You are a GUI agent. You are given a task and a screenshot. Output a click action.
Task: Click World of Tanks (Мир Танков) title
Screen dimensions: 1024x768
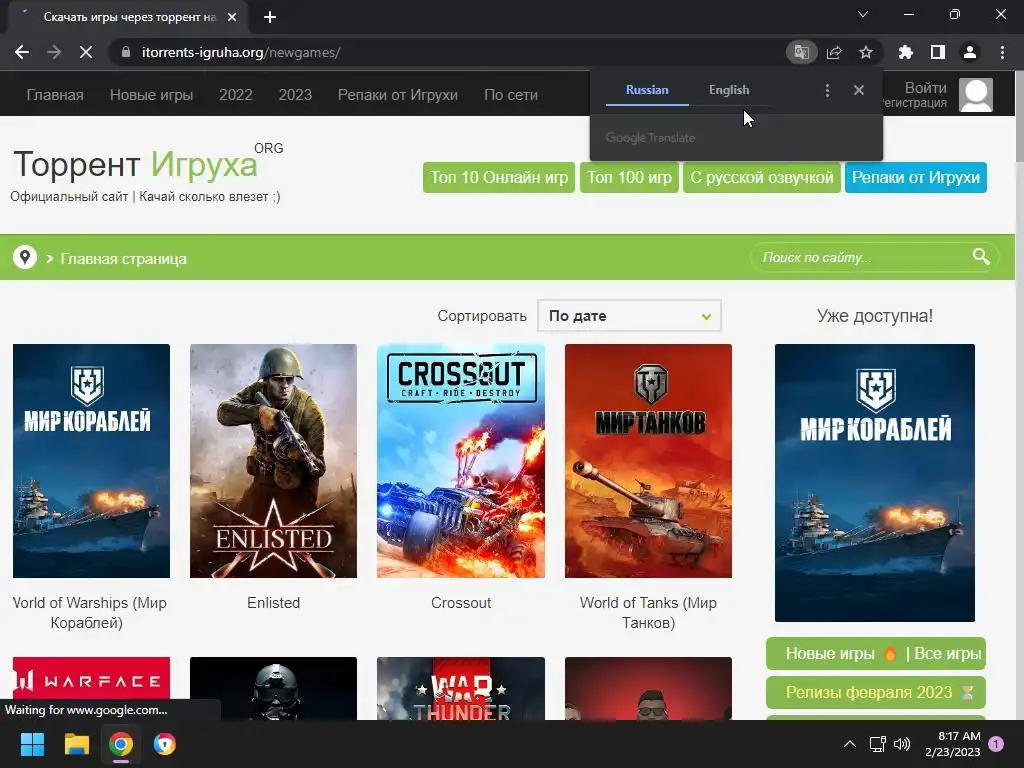[648, 613]
